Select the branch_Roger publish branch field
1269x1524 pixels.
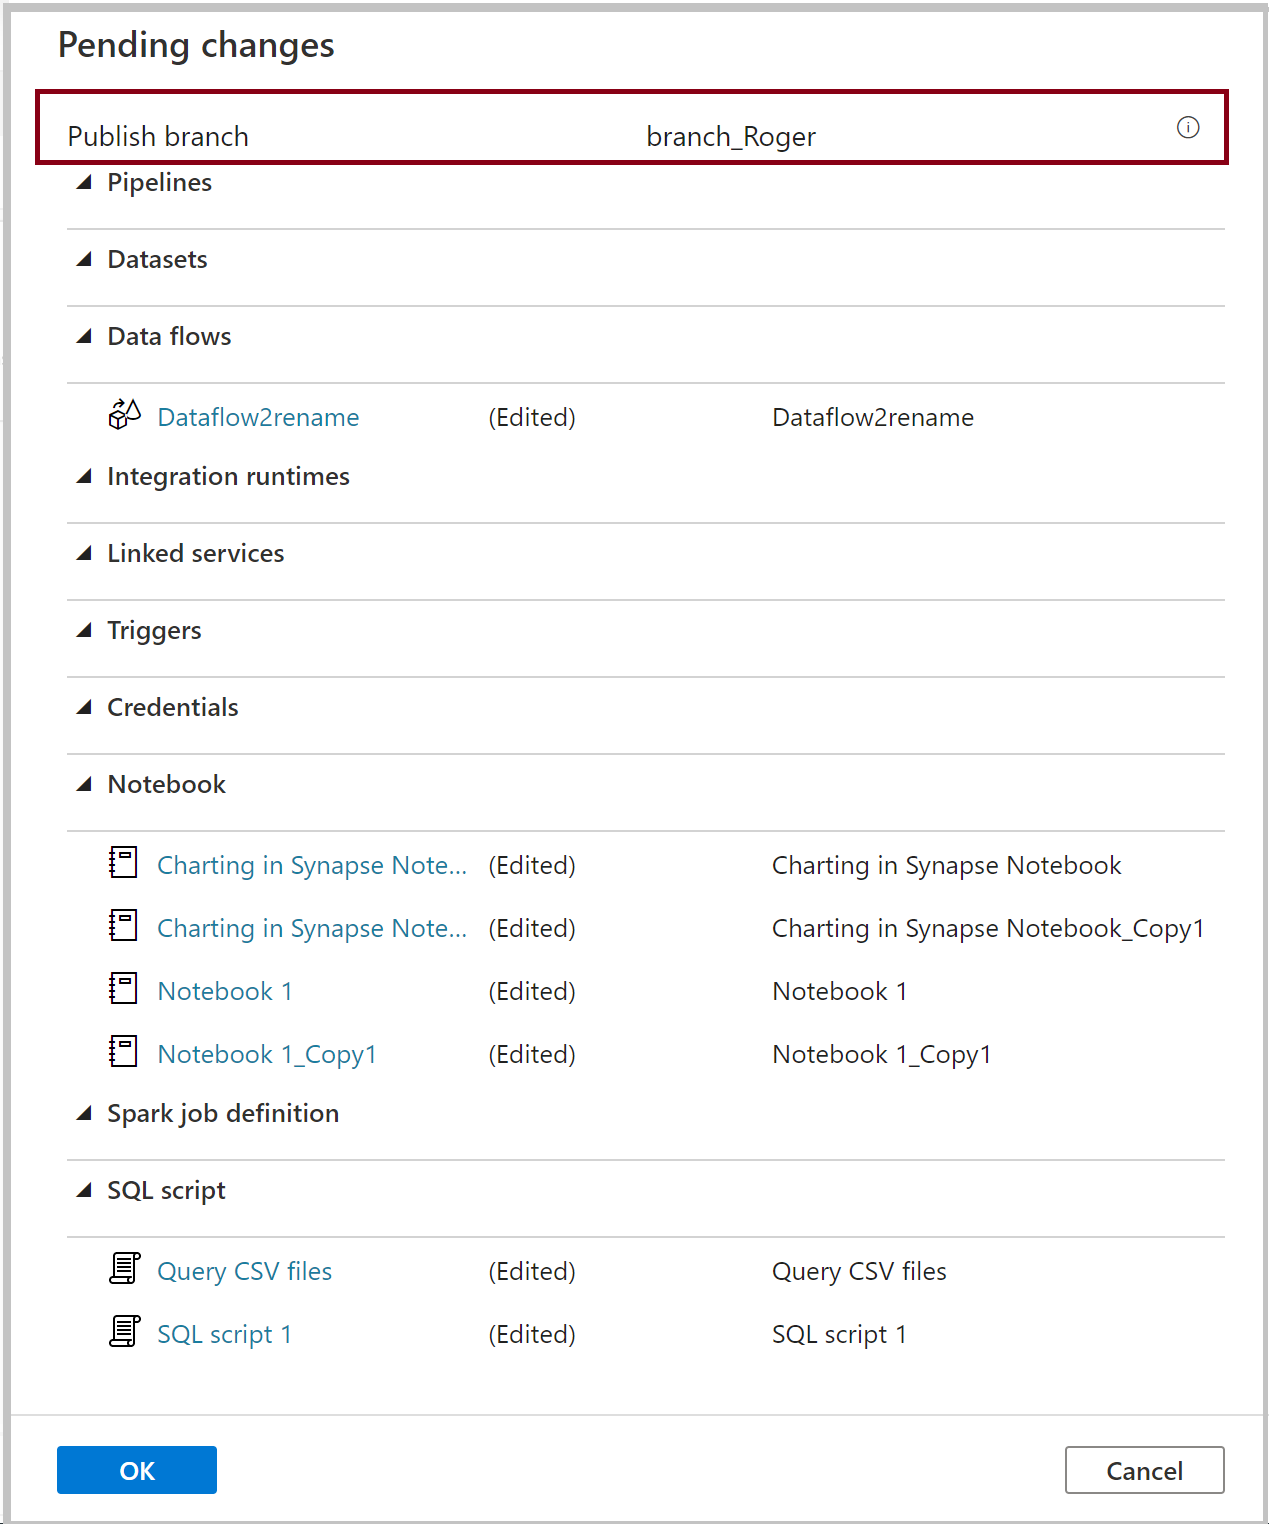731,136
